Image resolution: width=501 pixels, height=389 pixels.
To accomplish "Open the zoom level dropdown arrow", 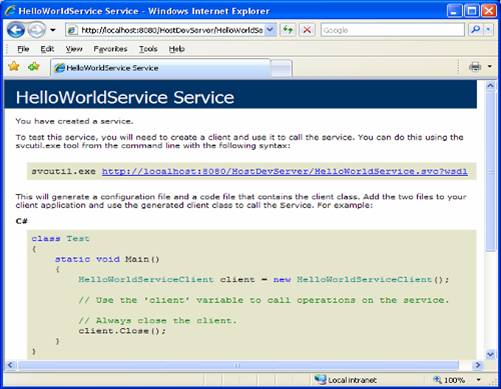I will pos(479,380).
